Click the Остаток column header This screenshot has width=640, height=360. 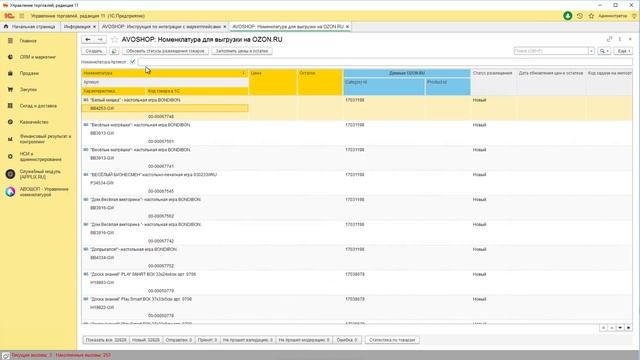point(320,82)
